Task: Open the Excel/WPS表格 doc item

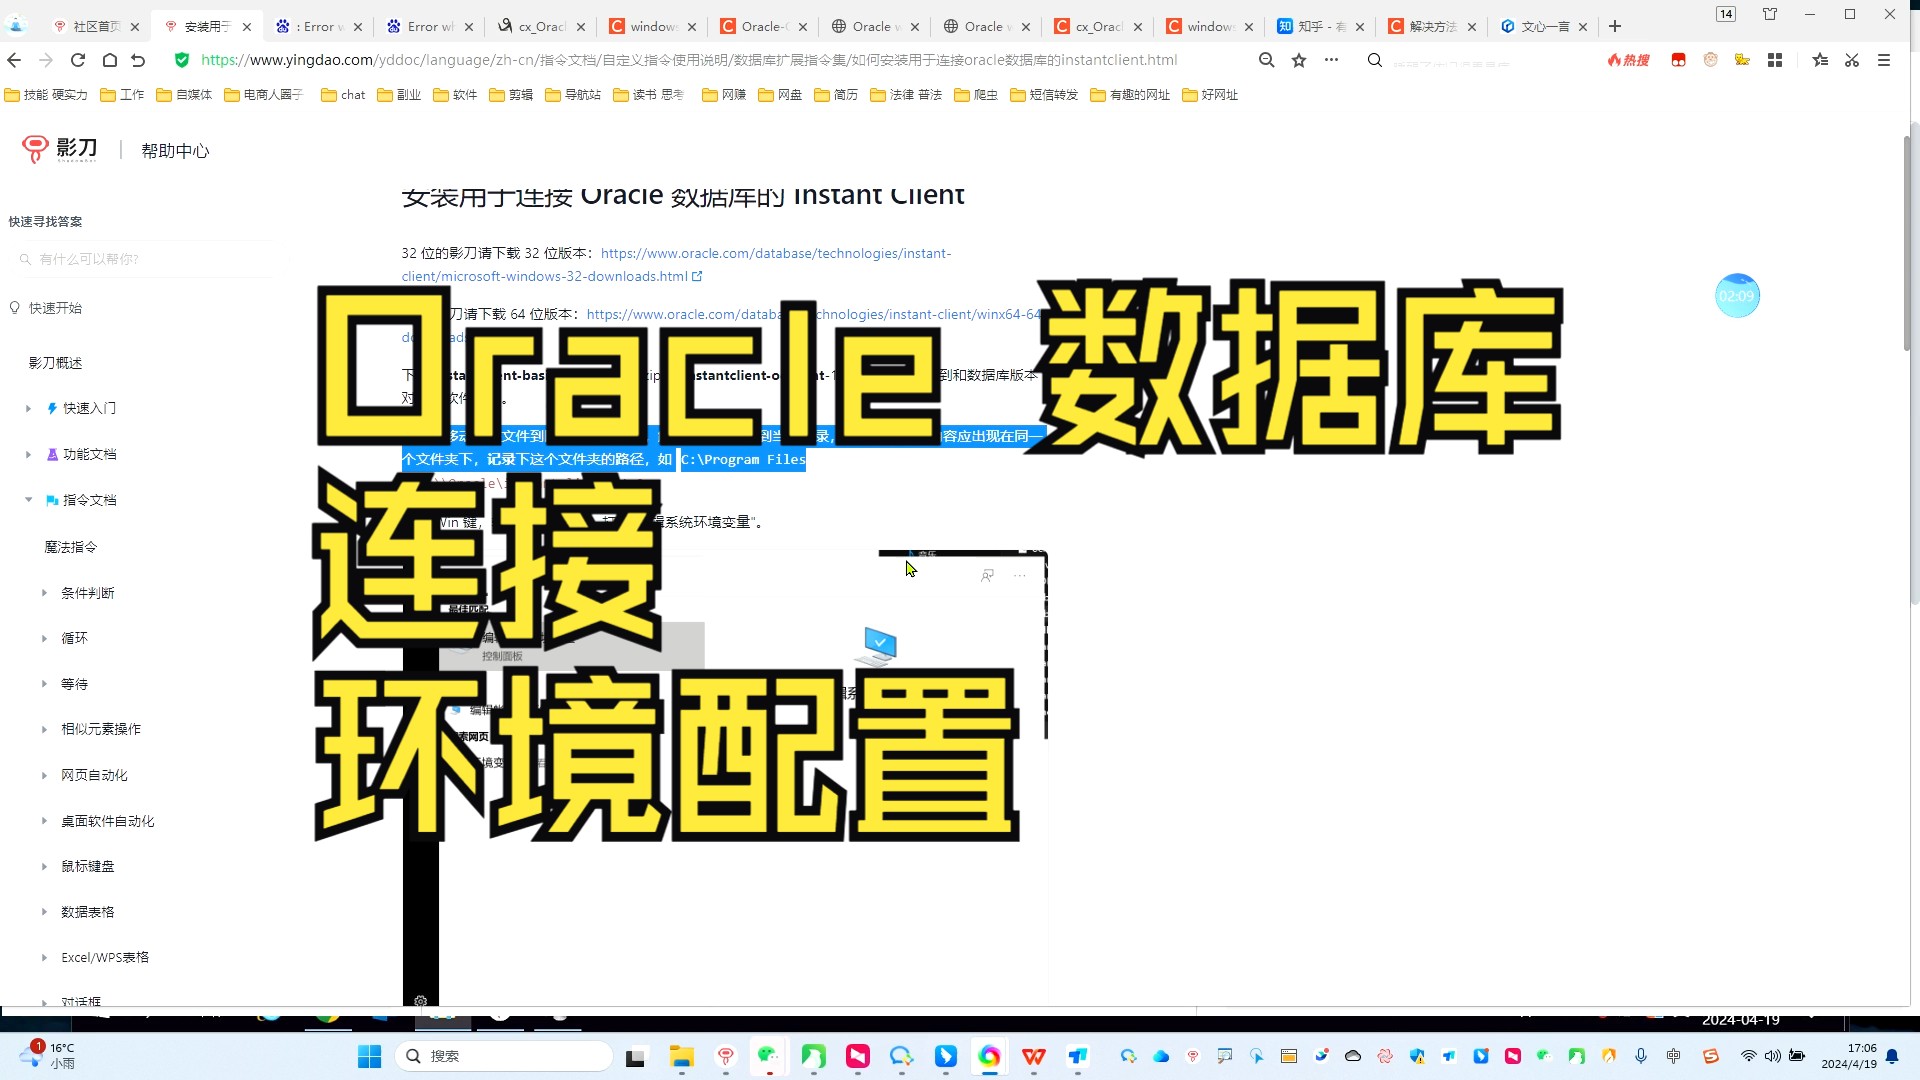Action: (105, 957)
